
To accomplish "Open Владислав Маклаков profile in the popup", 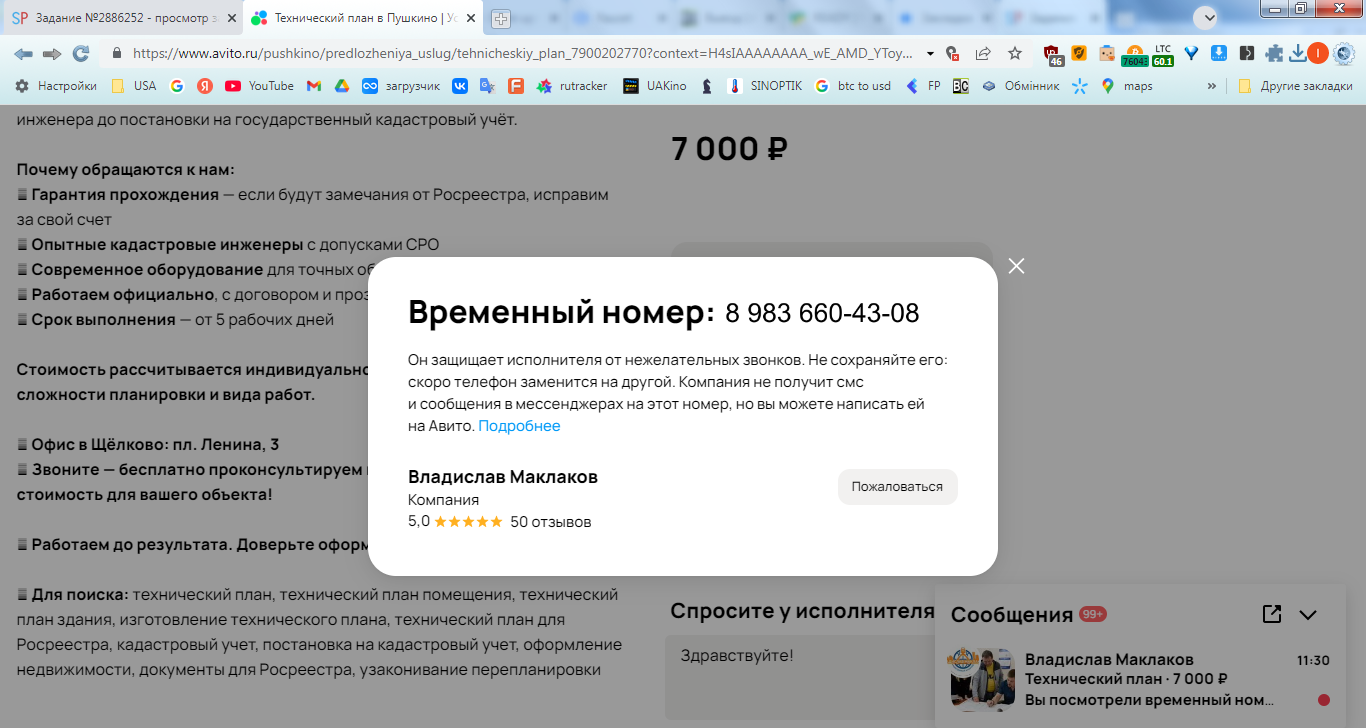I will click(503, 477).
